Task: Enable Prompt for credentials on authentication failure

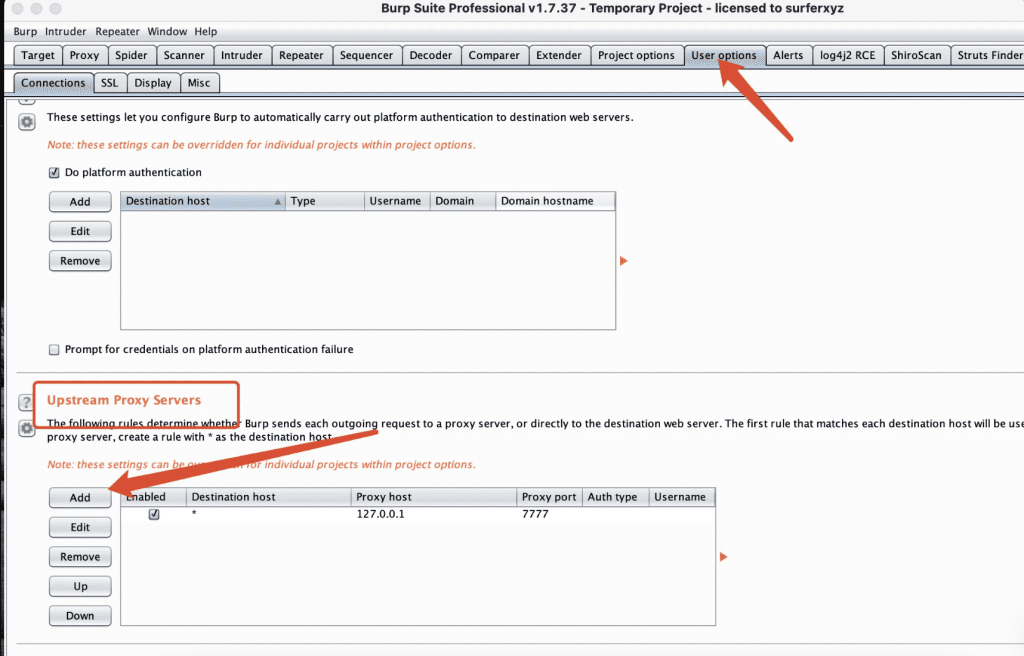Action: [x=54, y=350]
